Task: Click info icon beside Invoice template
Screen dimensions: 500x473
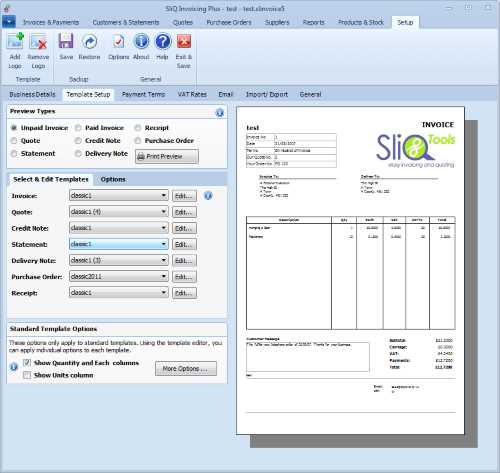Action: tap(208, 196)
